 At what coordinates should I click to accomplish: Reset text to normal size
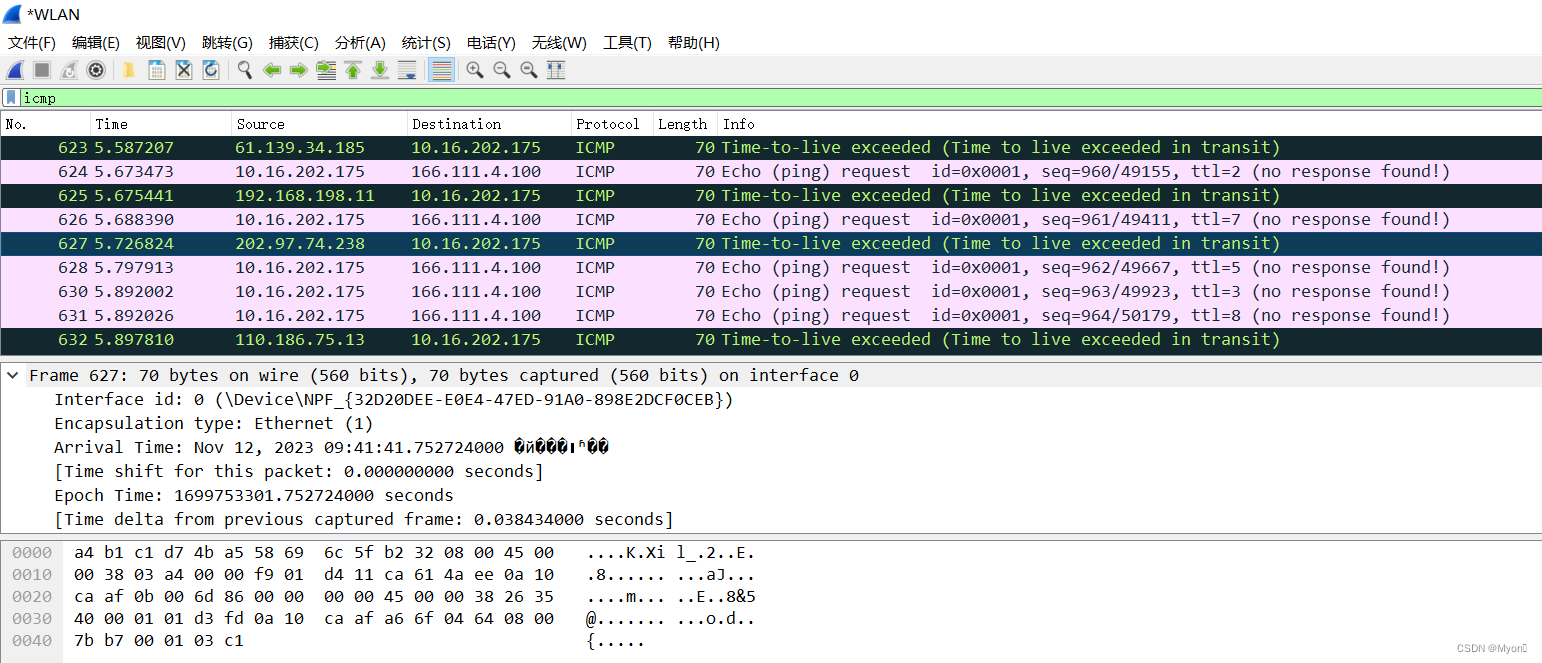pyautogui.click(x=529, y=70)
